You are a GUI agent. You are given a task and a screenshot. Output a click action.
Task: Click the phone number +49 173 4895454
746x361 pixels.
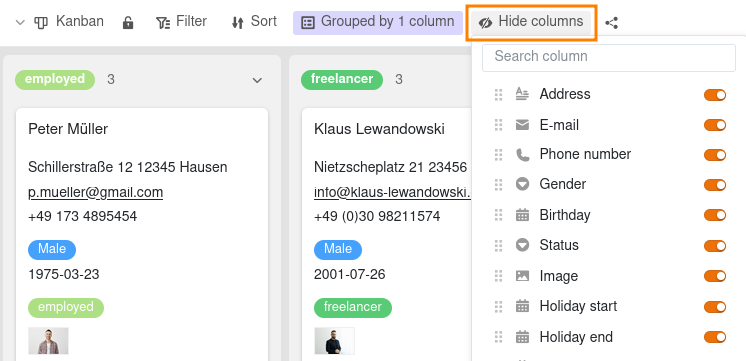[82, 217]
